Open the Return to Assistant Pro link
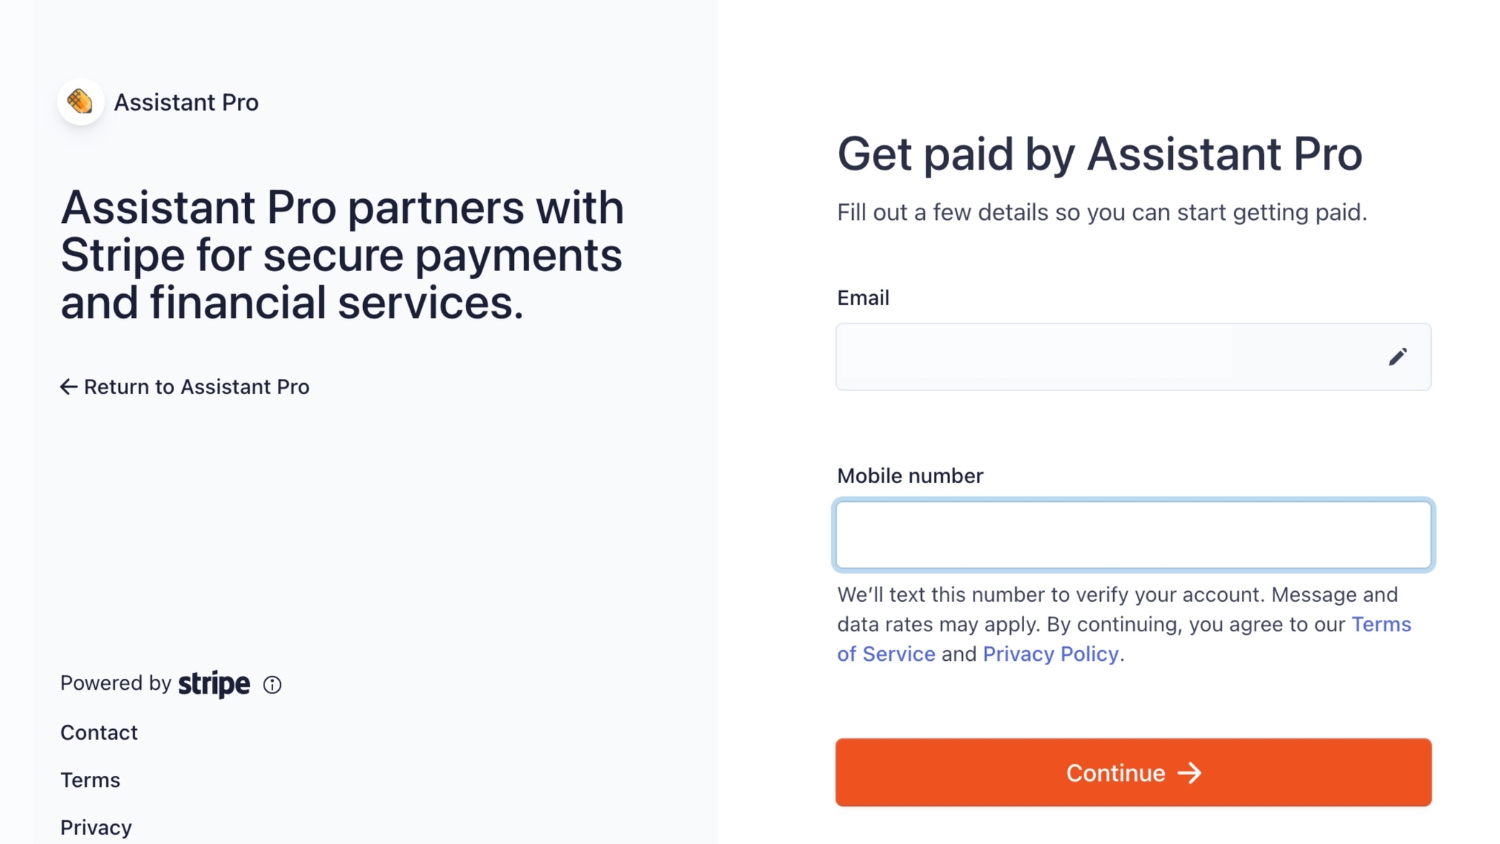 point(185,387)
